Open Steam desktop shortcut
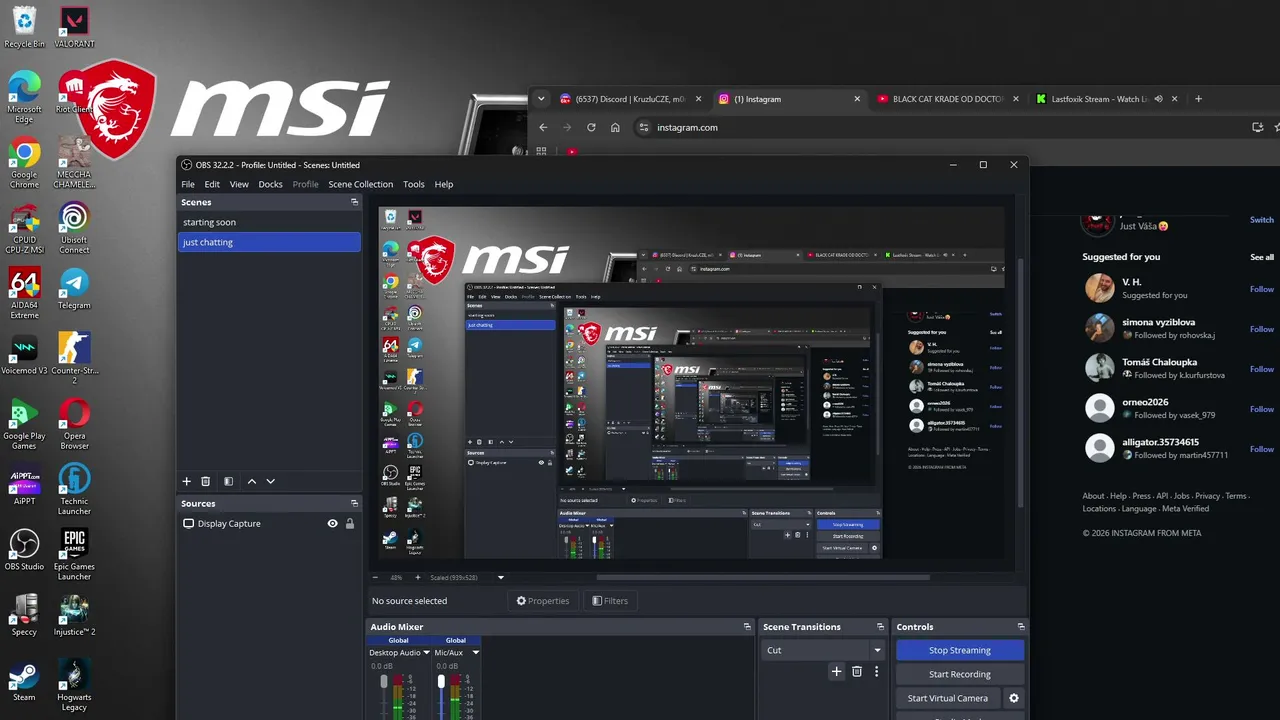This screenshot has width=1280, height=720. point(24,680)
